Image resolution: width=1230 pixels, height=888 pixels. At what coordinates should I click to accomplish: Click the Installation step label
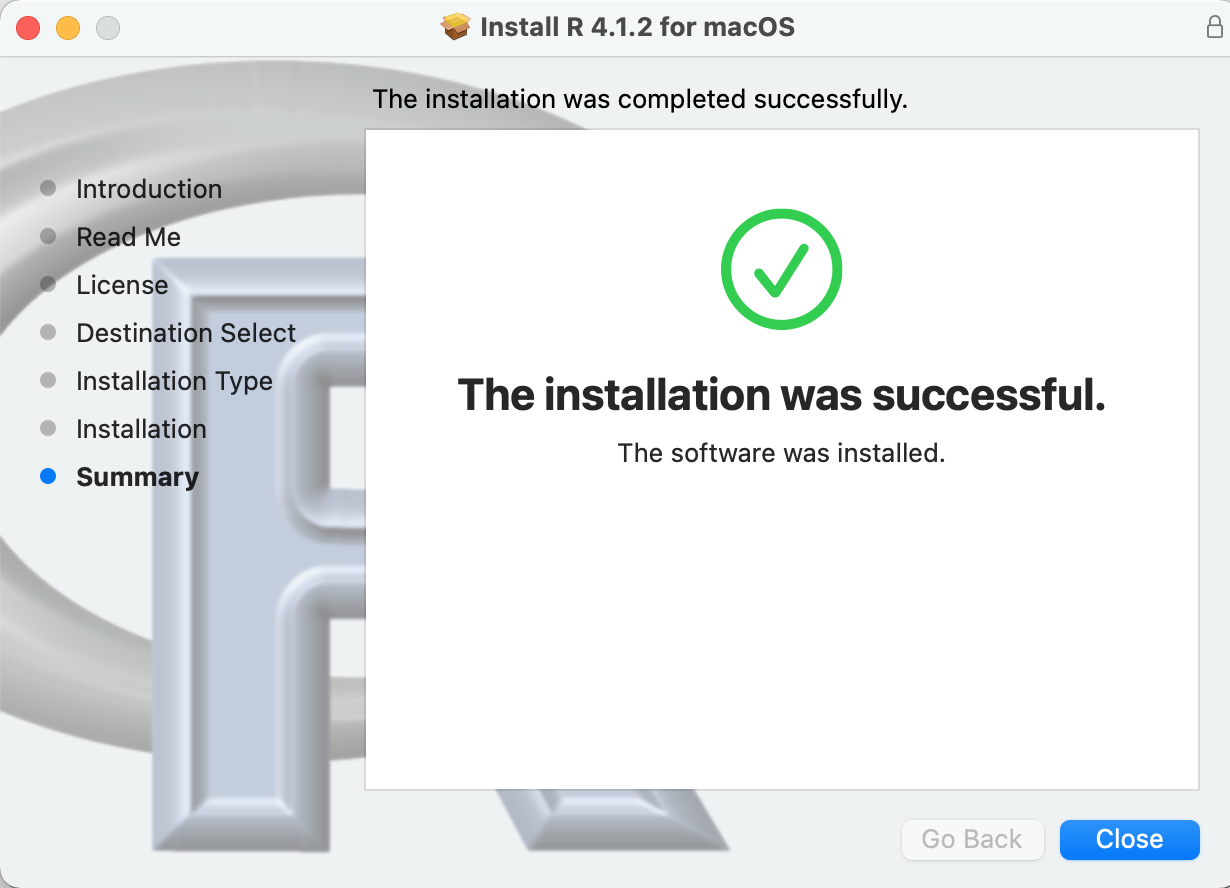pyautogui.click(x=141, y=429)
